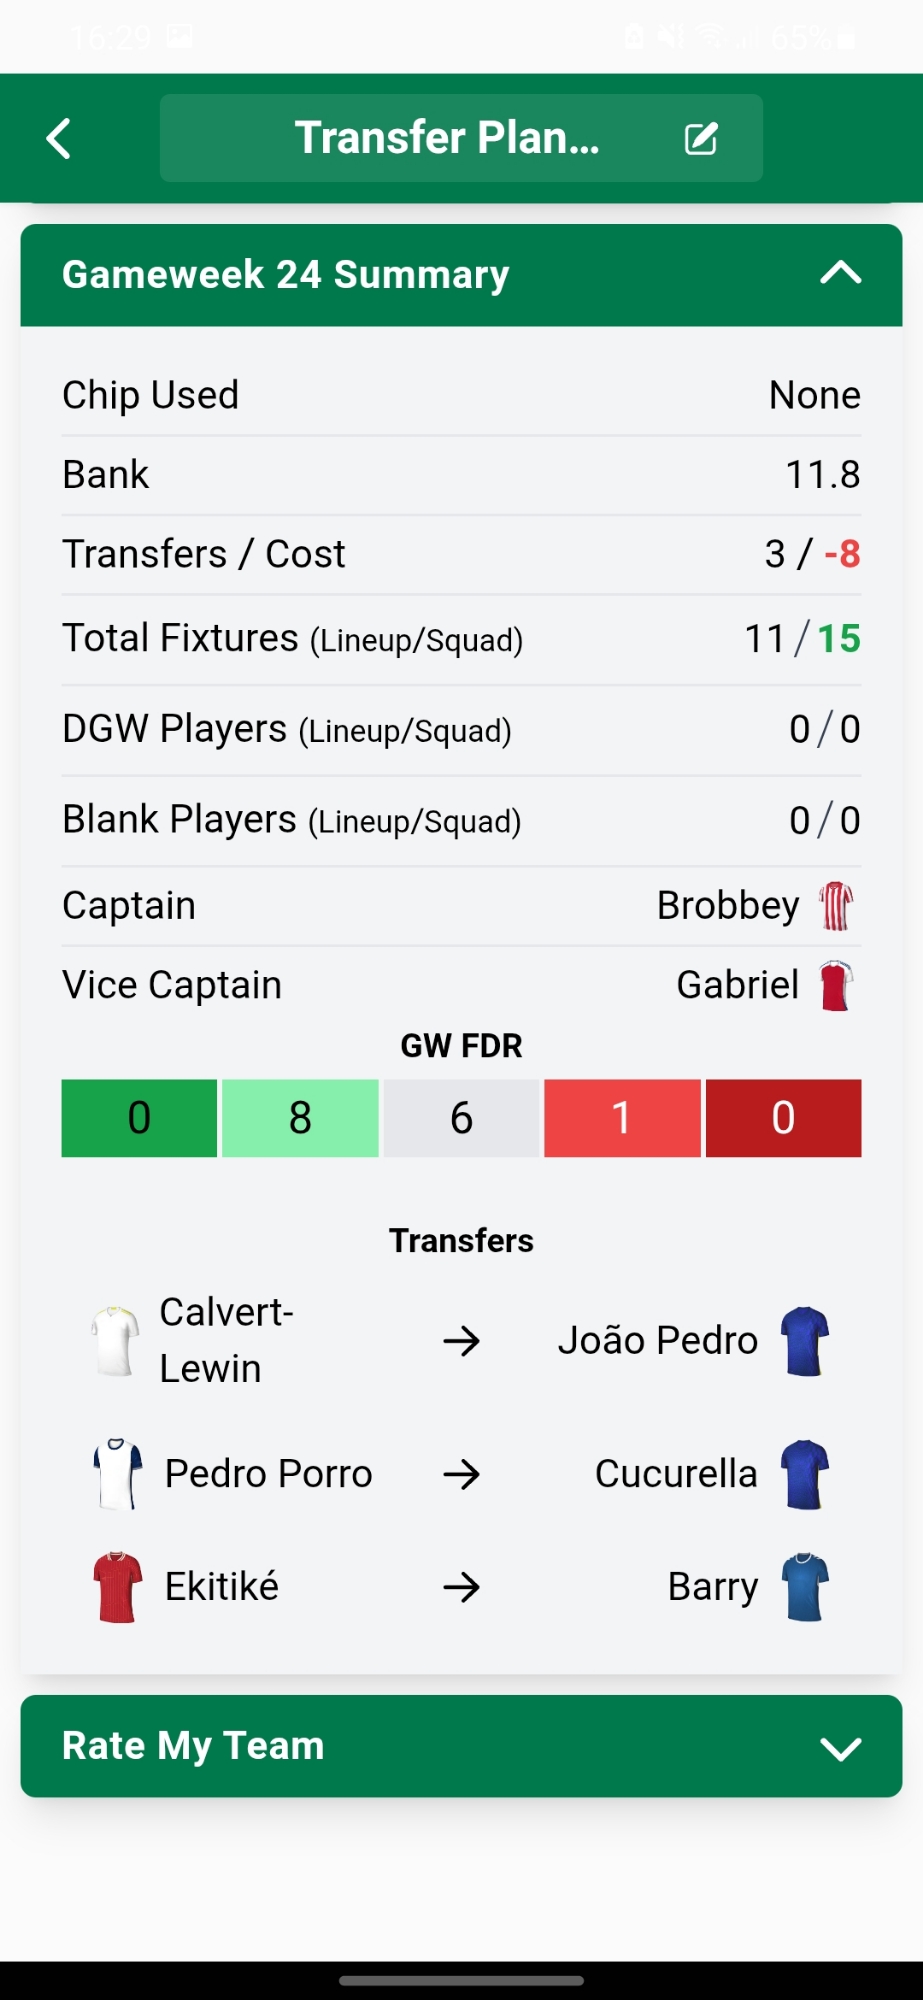Open the Transfer Plan title dropdown

click(447, 138)
